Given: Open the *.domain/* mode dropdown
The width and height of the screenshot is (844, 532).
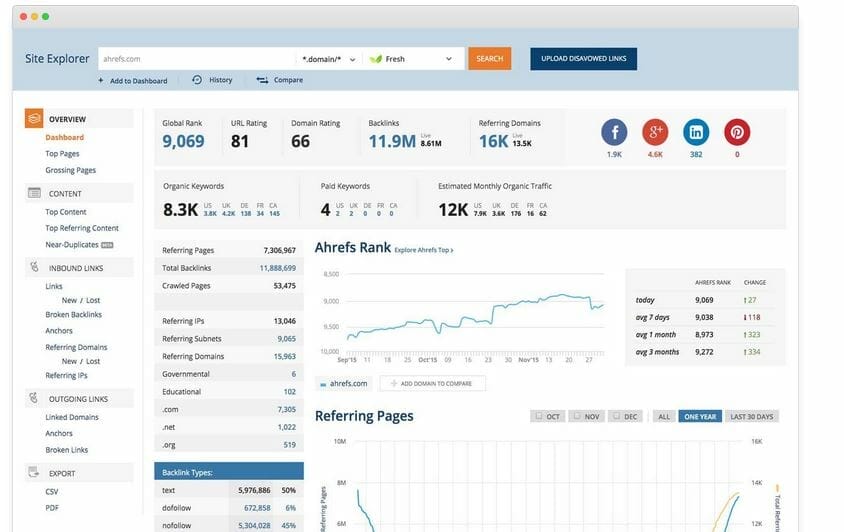Looking at the screenshot, I should pyautogui.click(x=328, y=59).
